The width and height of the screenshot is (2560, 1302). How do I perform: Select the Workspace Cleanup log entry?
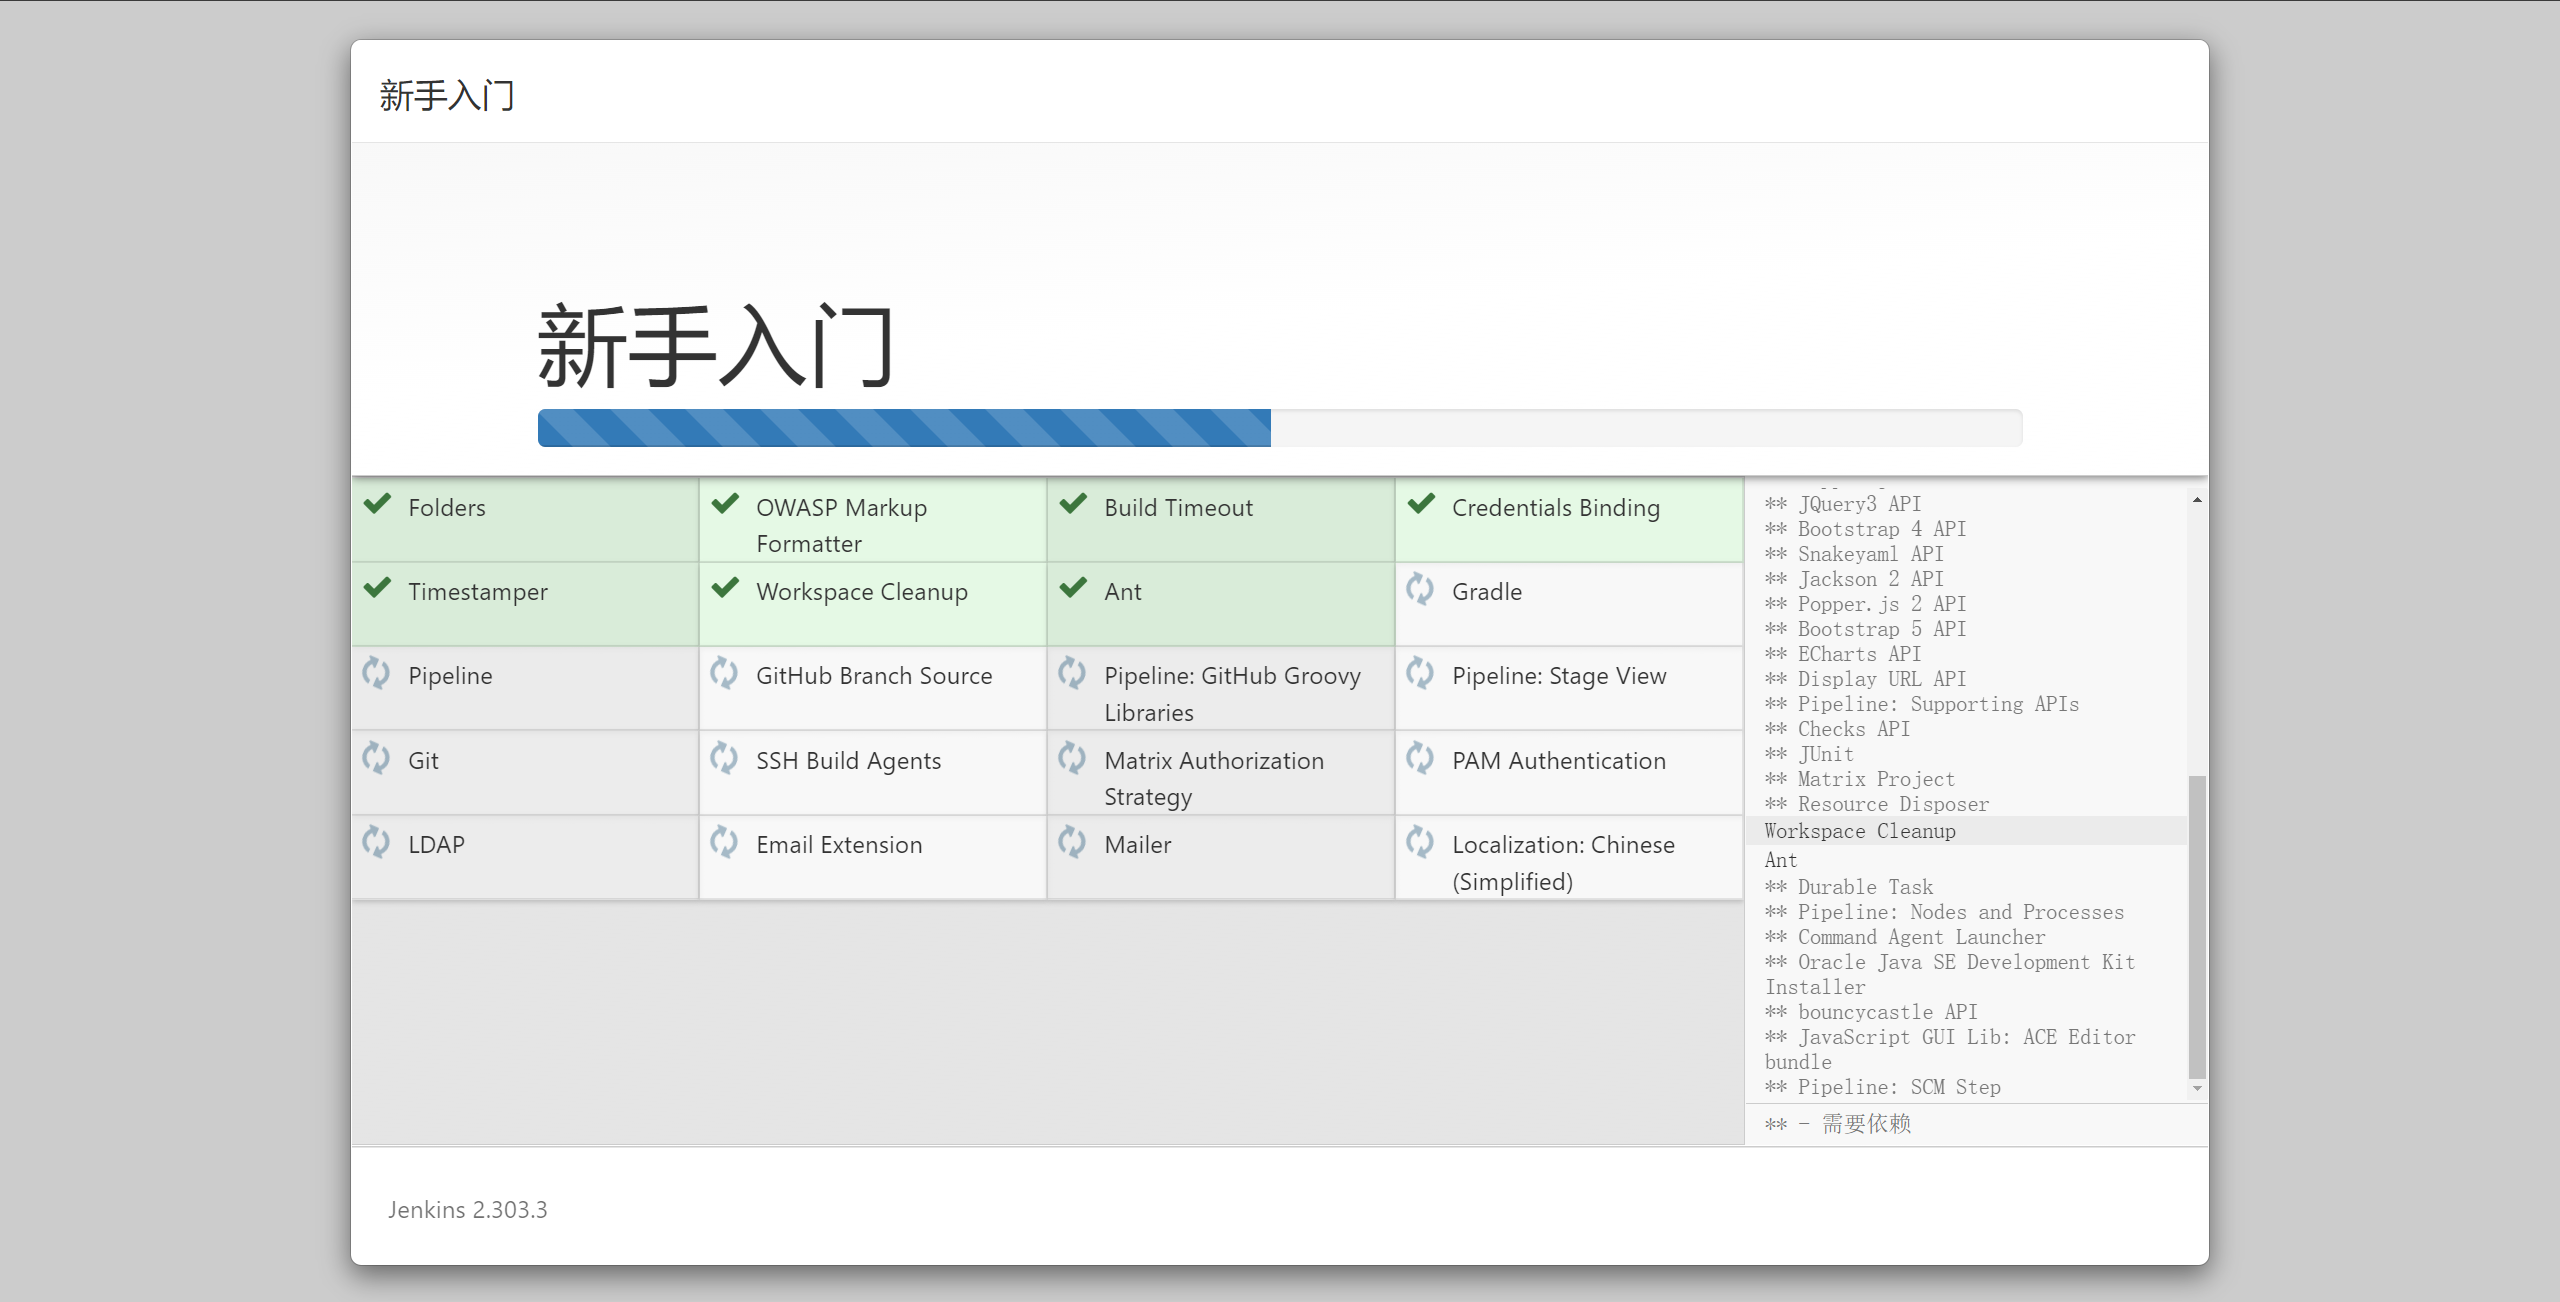[x=1860, y=831]
